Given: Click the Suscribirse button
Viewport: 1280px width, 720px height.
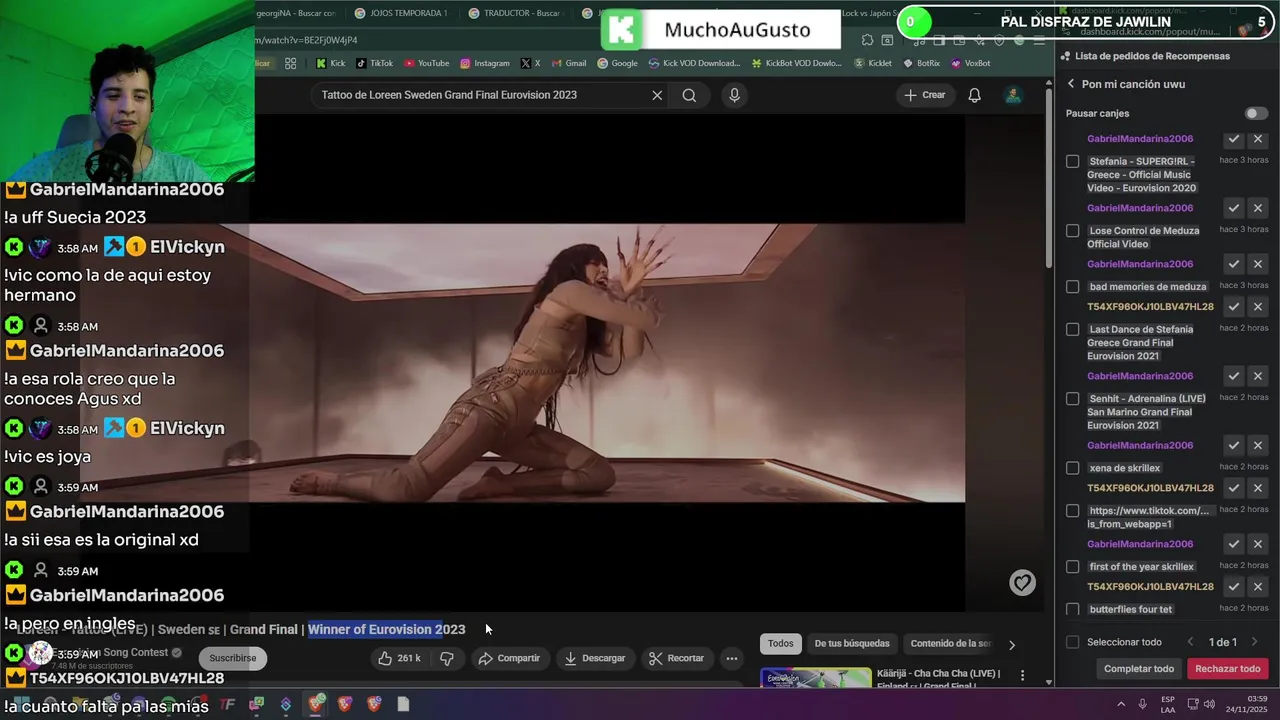Looking at the screenshot, I should [x=233, y=658].
